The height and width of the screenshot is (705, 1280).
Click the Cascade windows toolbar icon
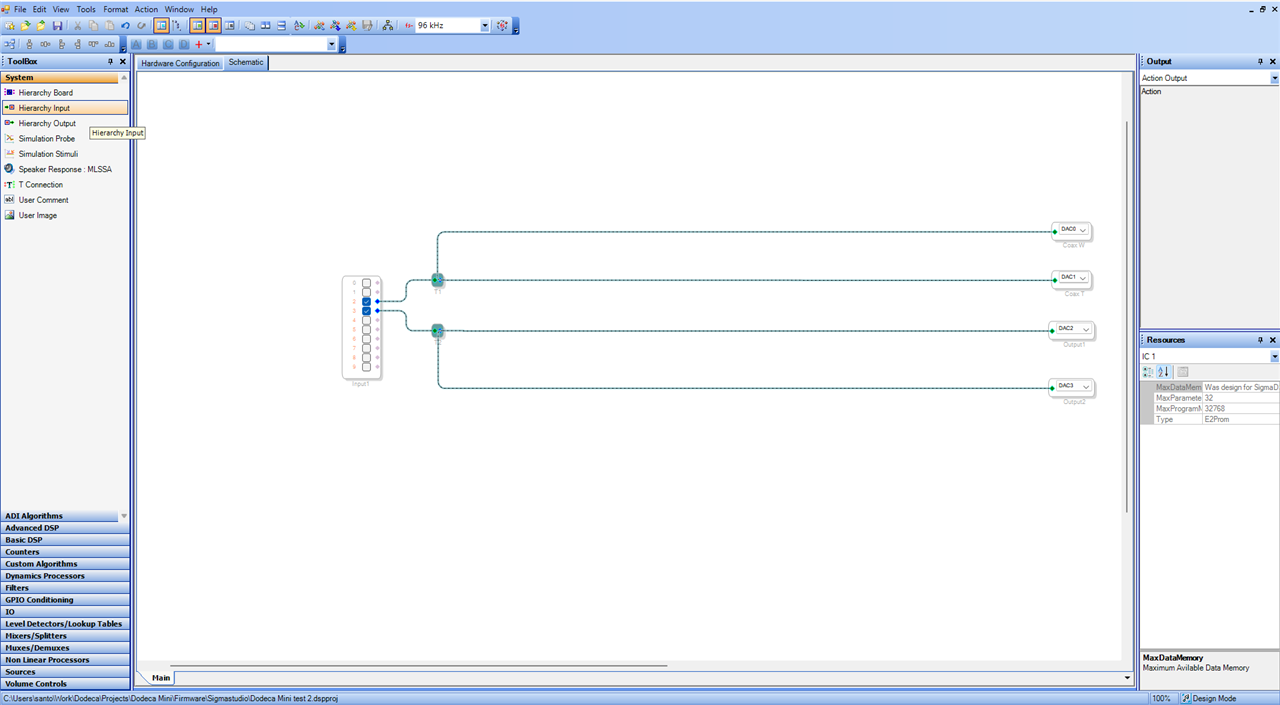tap(249, 25)
